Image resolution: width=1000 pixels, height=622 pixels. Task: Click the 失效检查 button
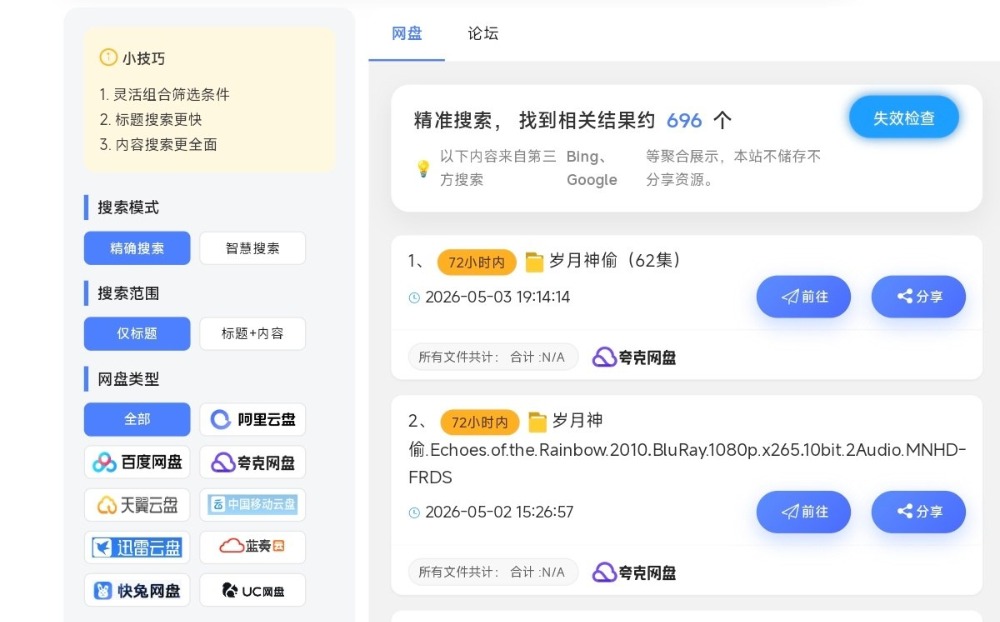click(x=904, y=117)
